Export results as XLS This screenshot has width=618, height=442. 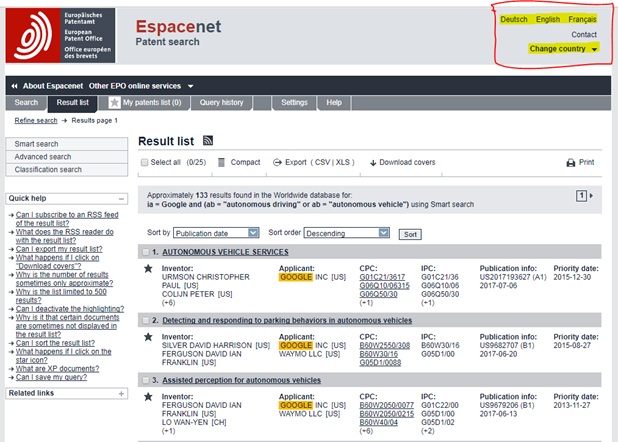[x=343, y=162]
